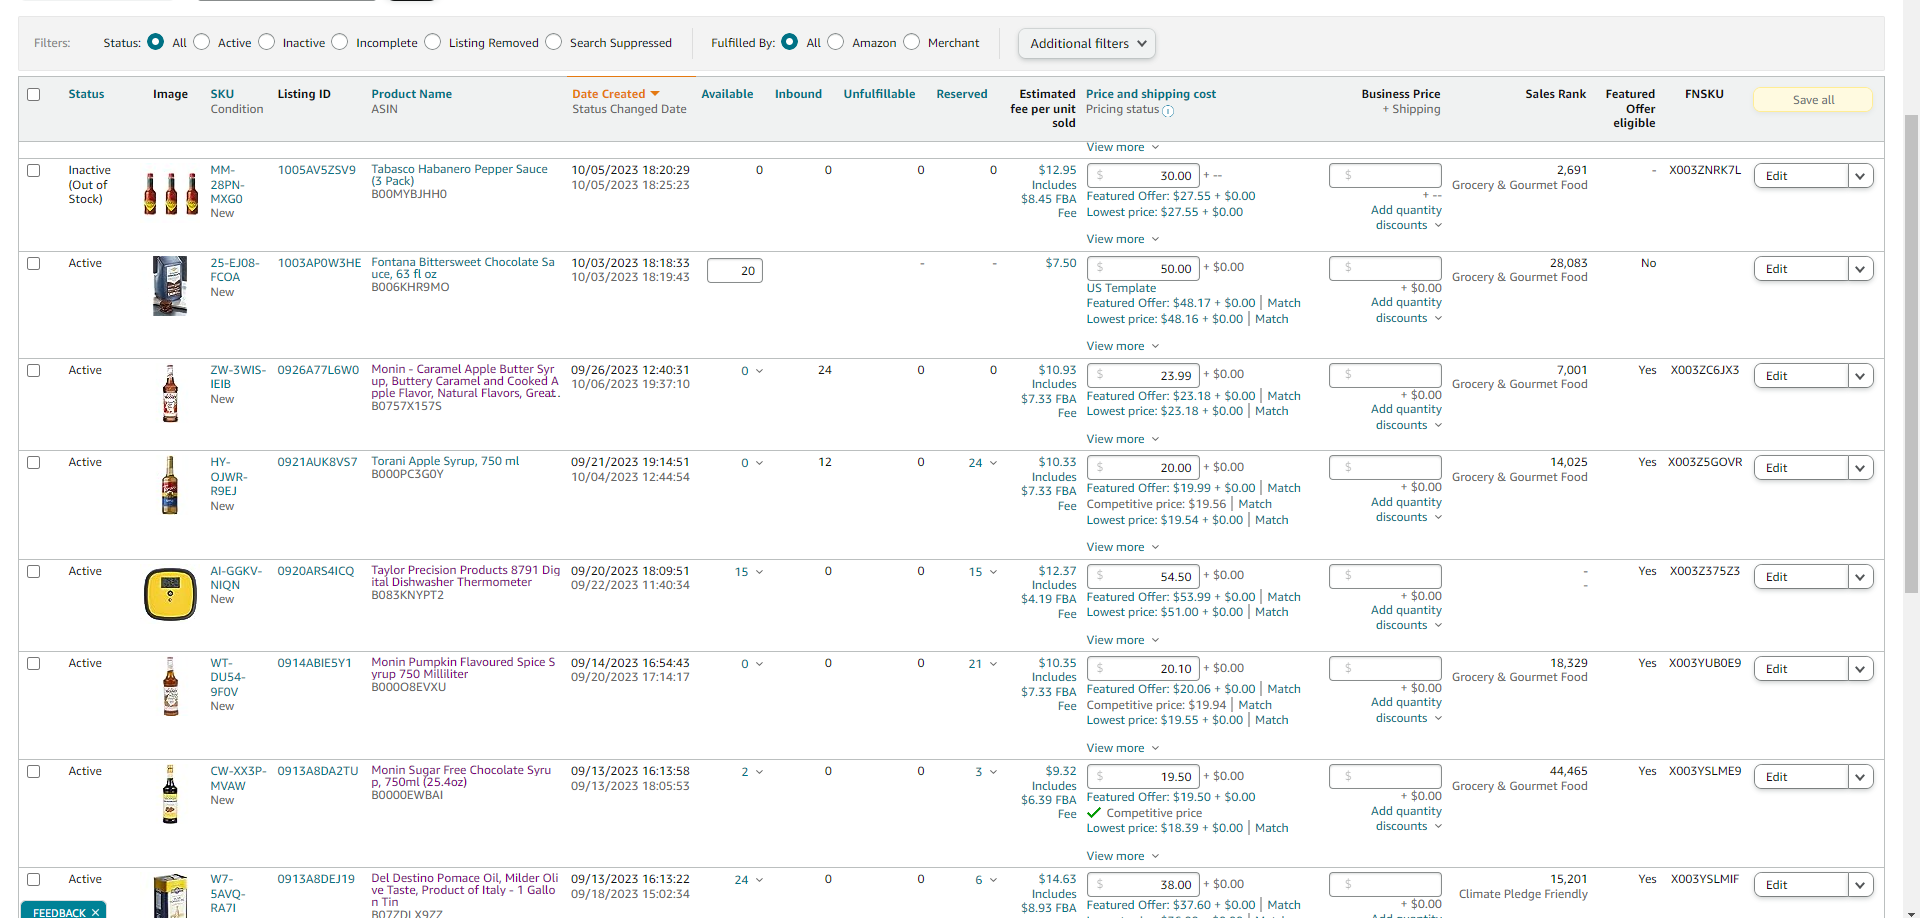Select the 'Search Suppressed' status radio
This screenshot has width=1920, height=918.
[x=553, y=42]
